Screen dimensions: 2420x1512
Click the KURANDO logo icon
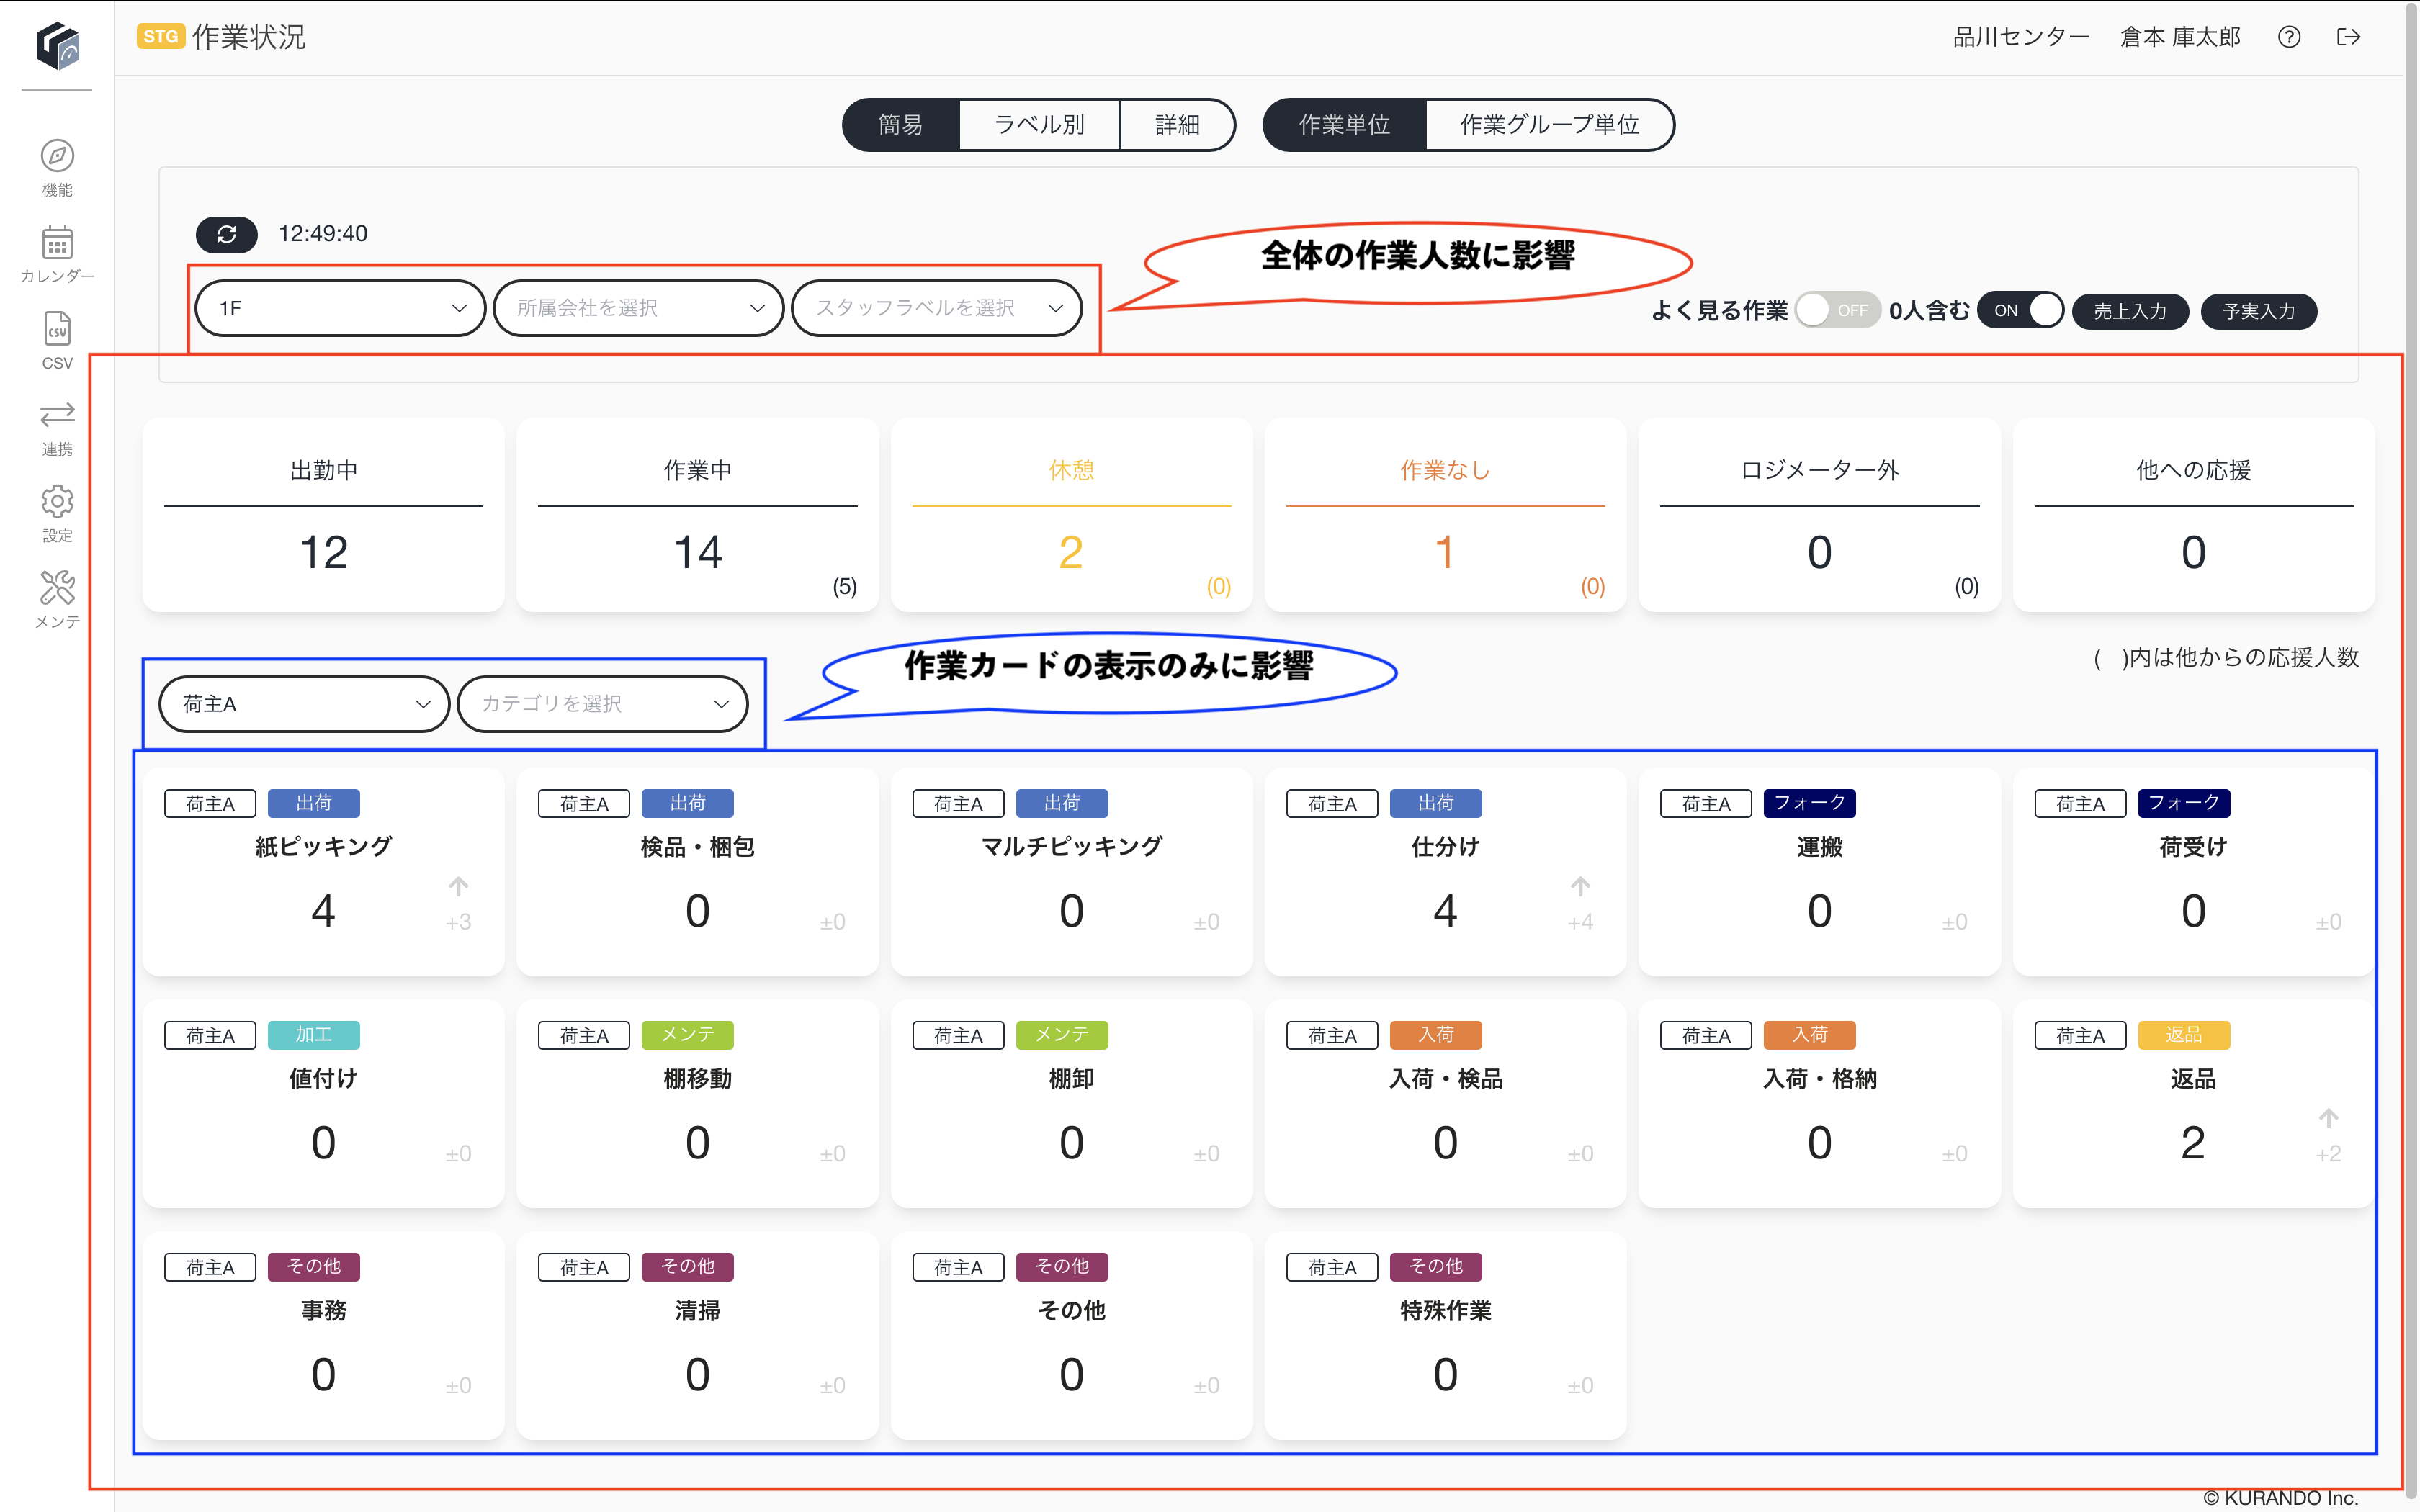(x=57, y=46)
